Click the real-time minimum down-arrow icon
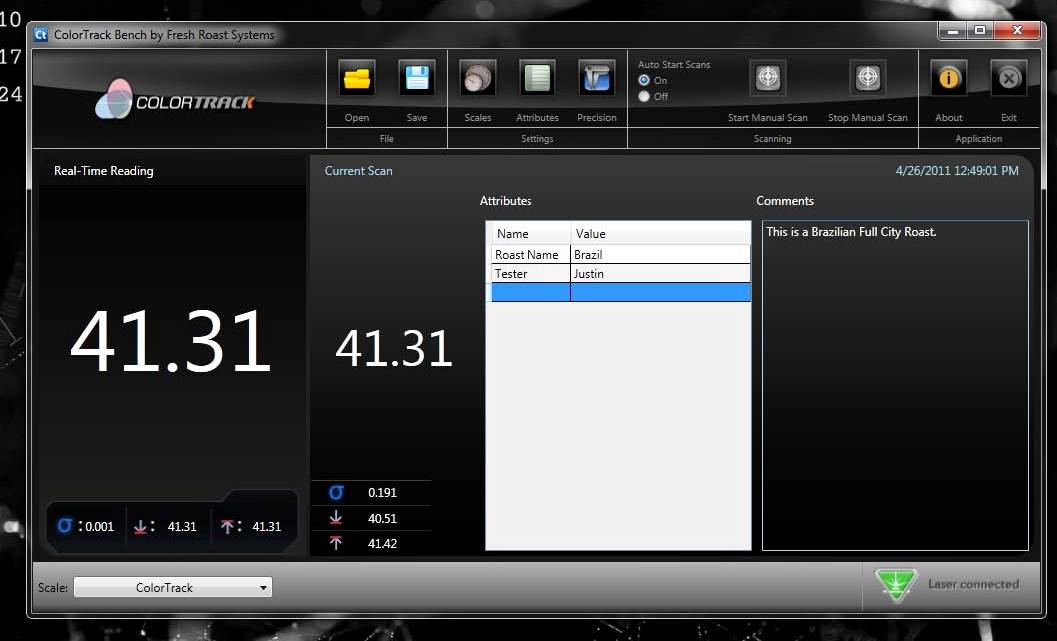Image resolution: width=1057 pixels, height=641 pixels. [x=140, y=526]
